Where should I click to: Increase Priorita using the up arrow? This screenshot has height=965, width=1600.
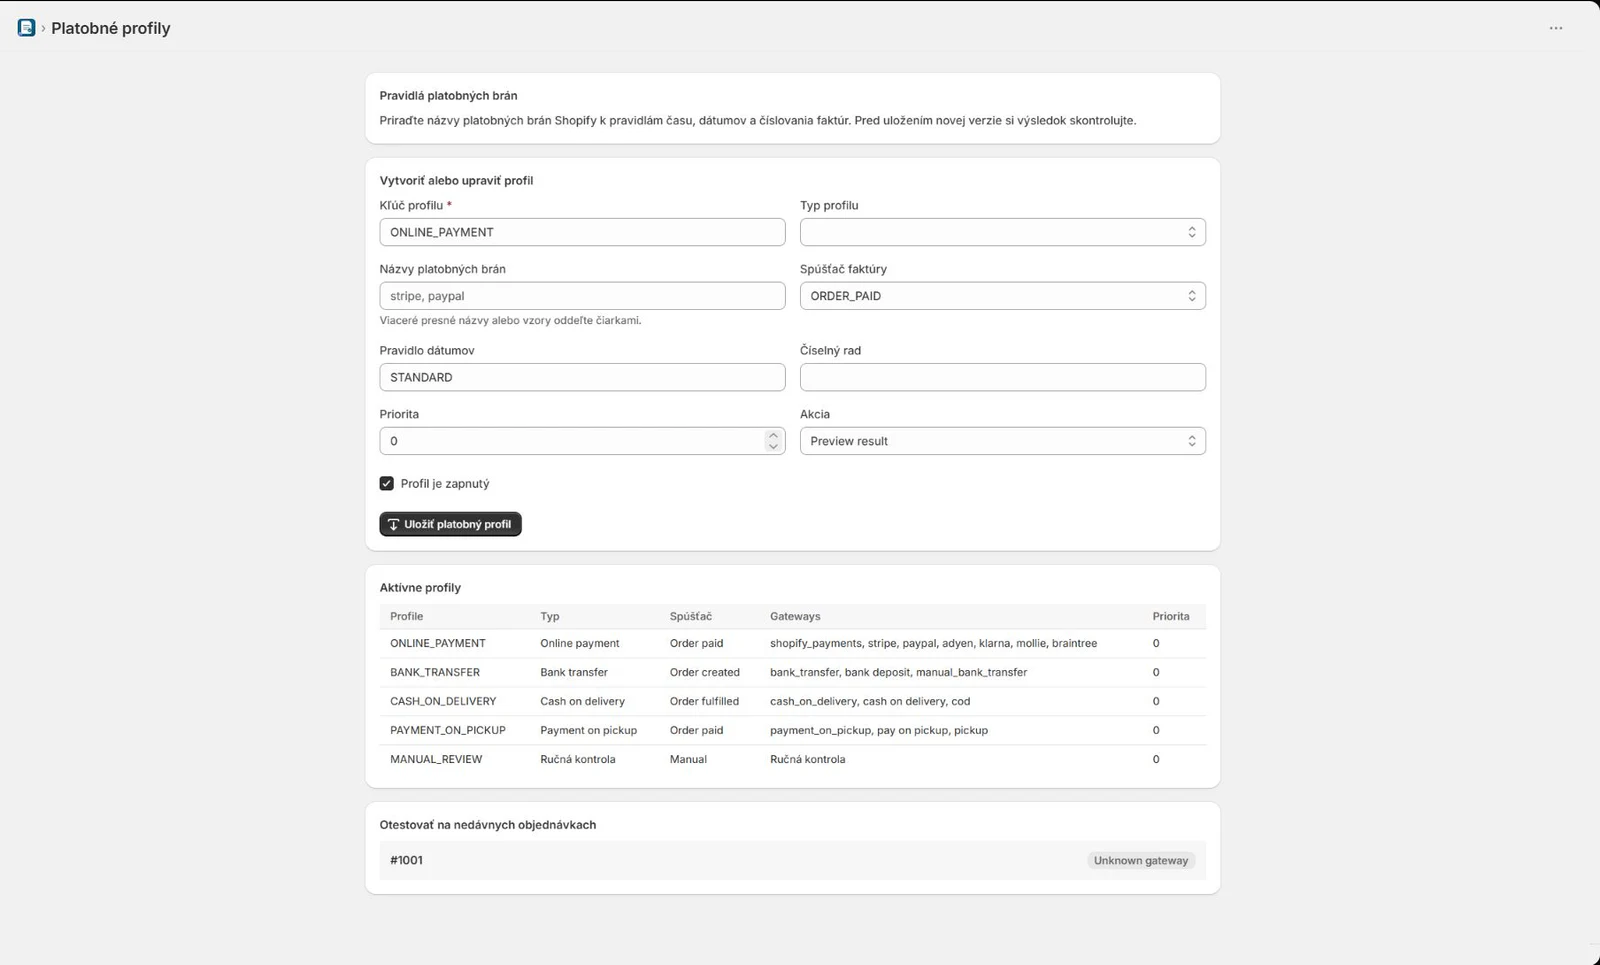pos(773,435)
